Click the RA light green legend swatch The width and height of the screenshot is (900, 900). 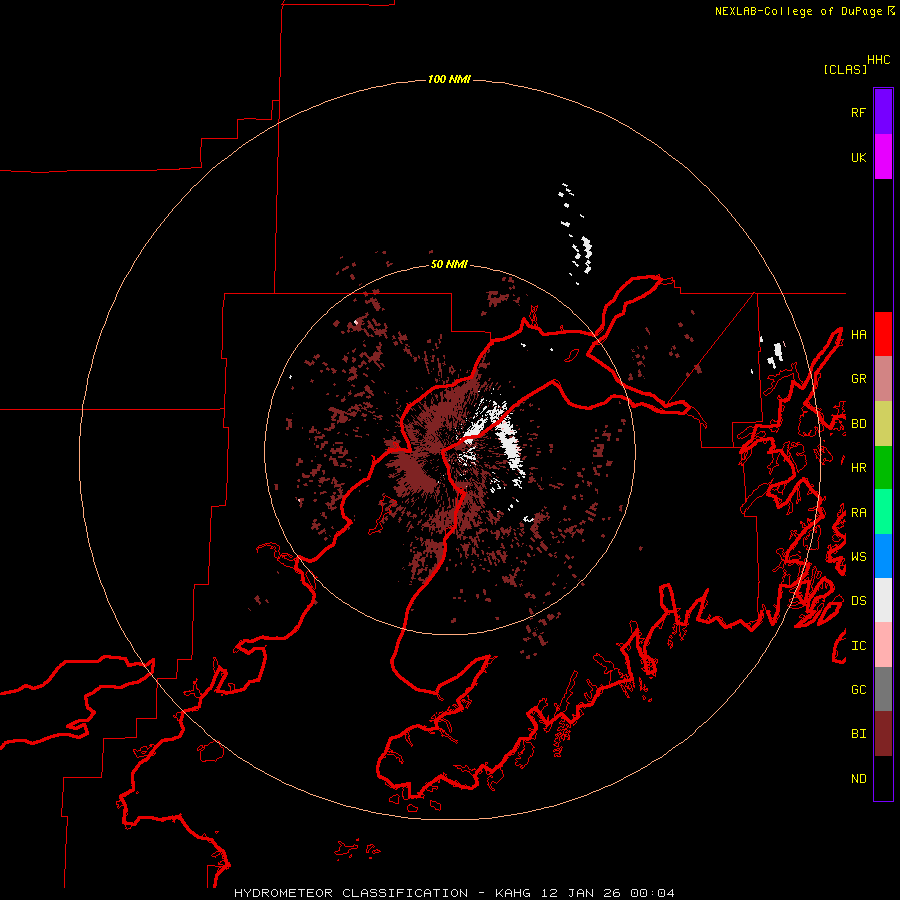(883, 512)
